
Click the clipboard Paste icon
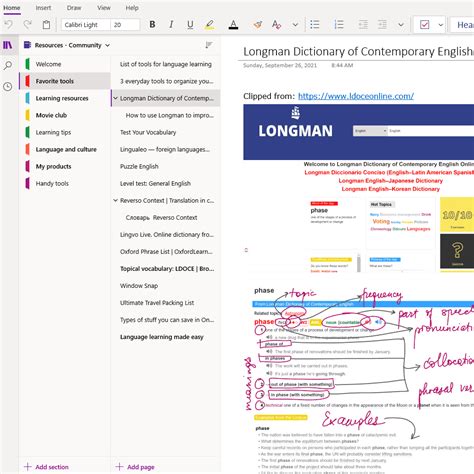tap(46, 24)
